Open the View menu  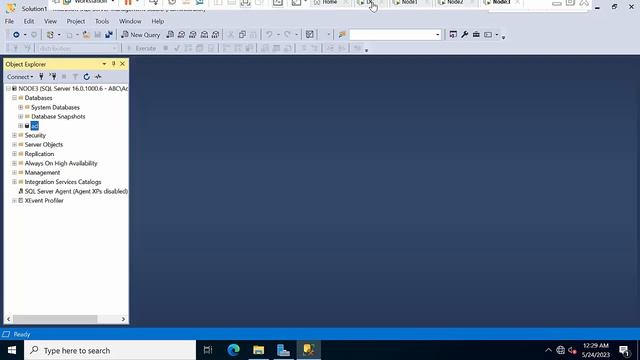[50, 21]
